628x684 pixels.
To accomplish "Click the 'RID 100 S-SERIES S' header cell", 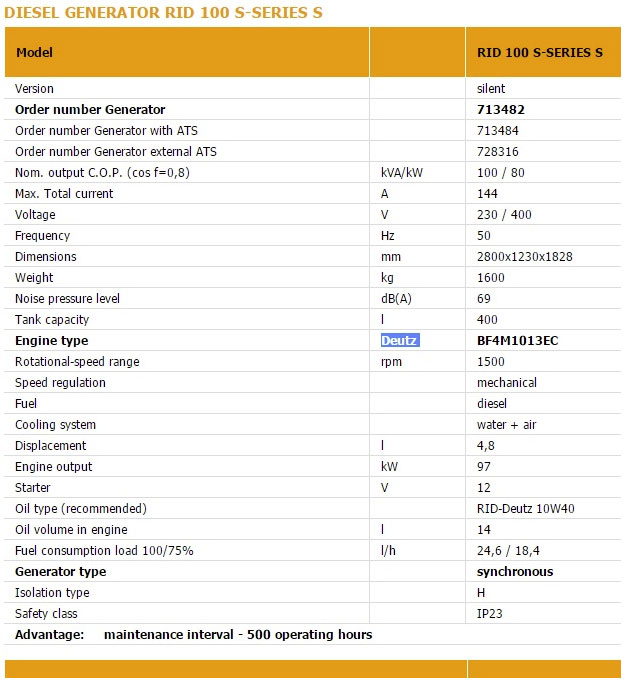I will (x=543, y=52).
